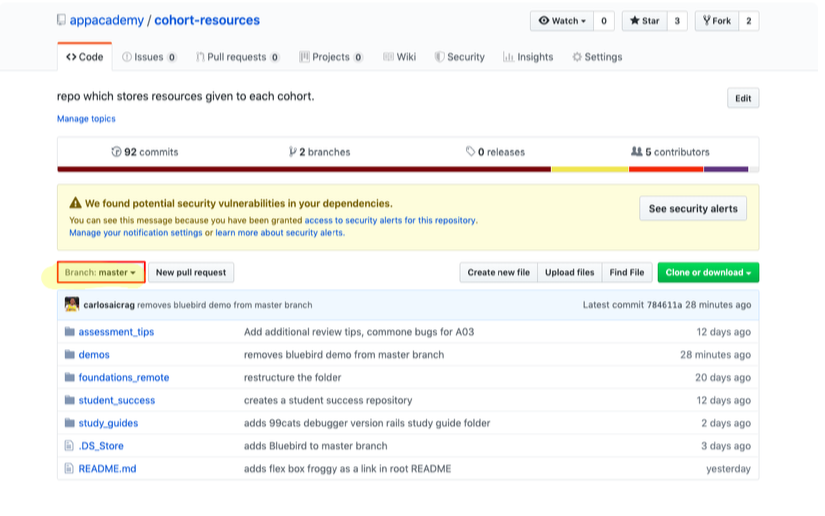
Task: Open the cohort-resources repo link
Action: (x=207, y=20)
